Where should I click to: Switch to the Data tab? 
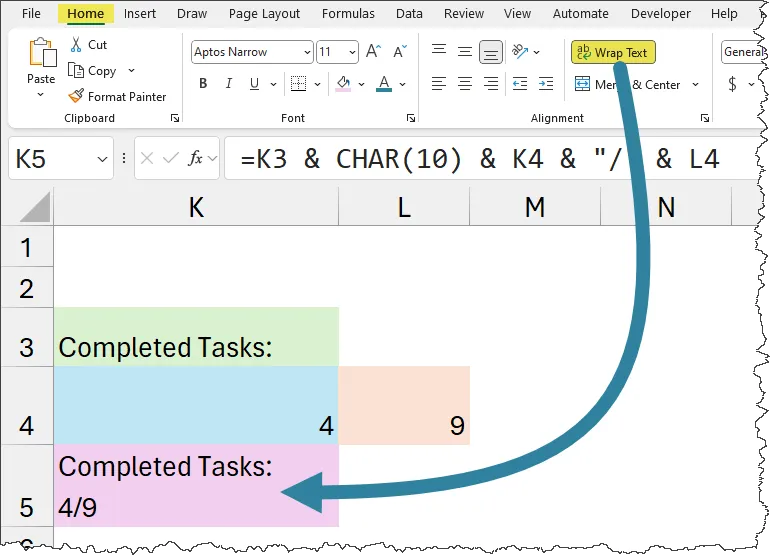[x=409, y=13]
